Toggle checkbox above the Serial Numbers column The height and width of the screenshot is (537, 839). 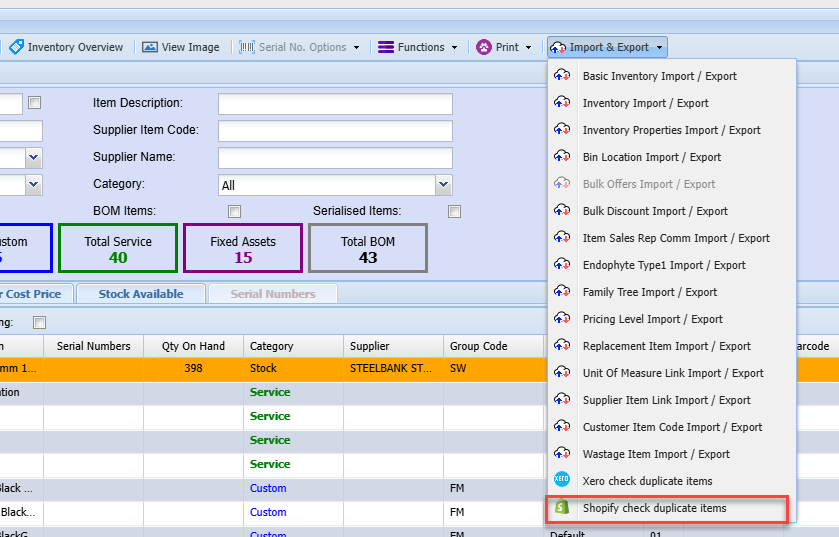(x=40, y=322)
